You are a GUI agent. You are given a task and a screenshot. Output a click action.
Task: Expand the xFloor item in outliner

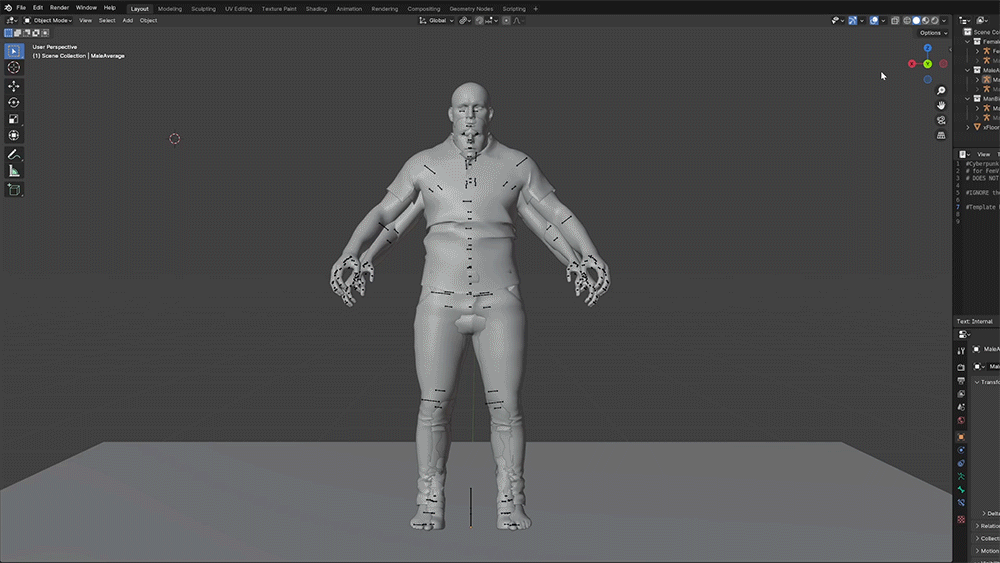tap(969, 127)
